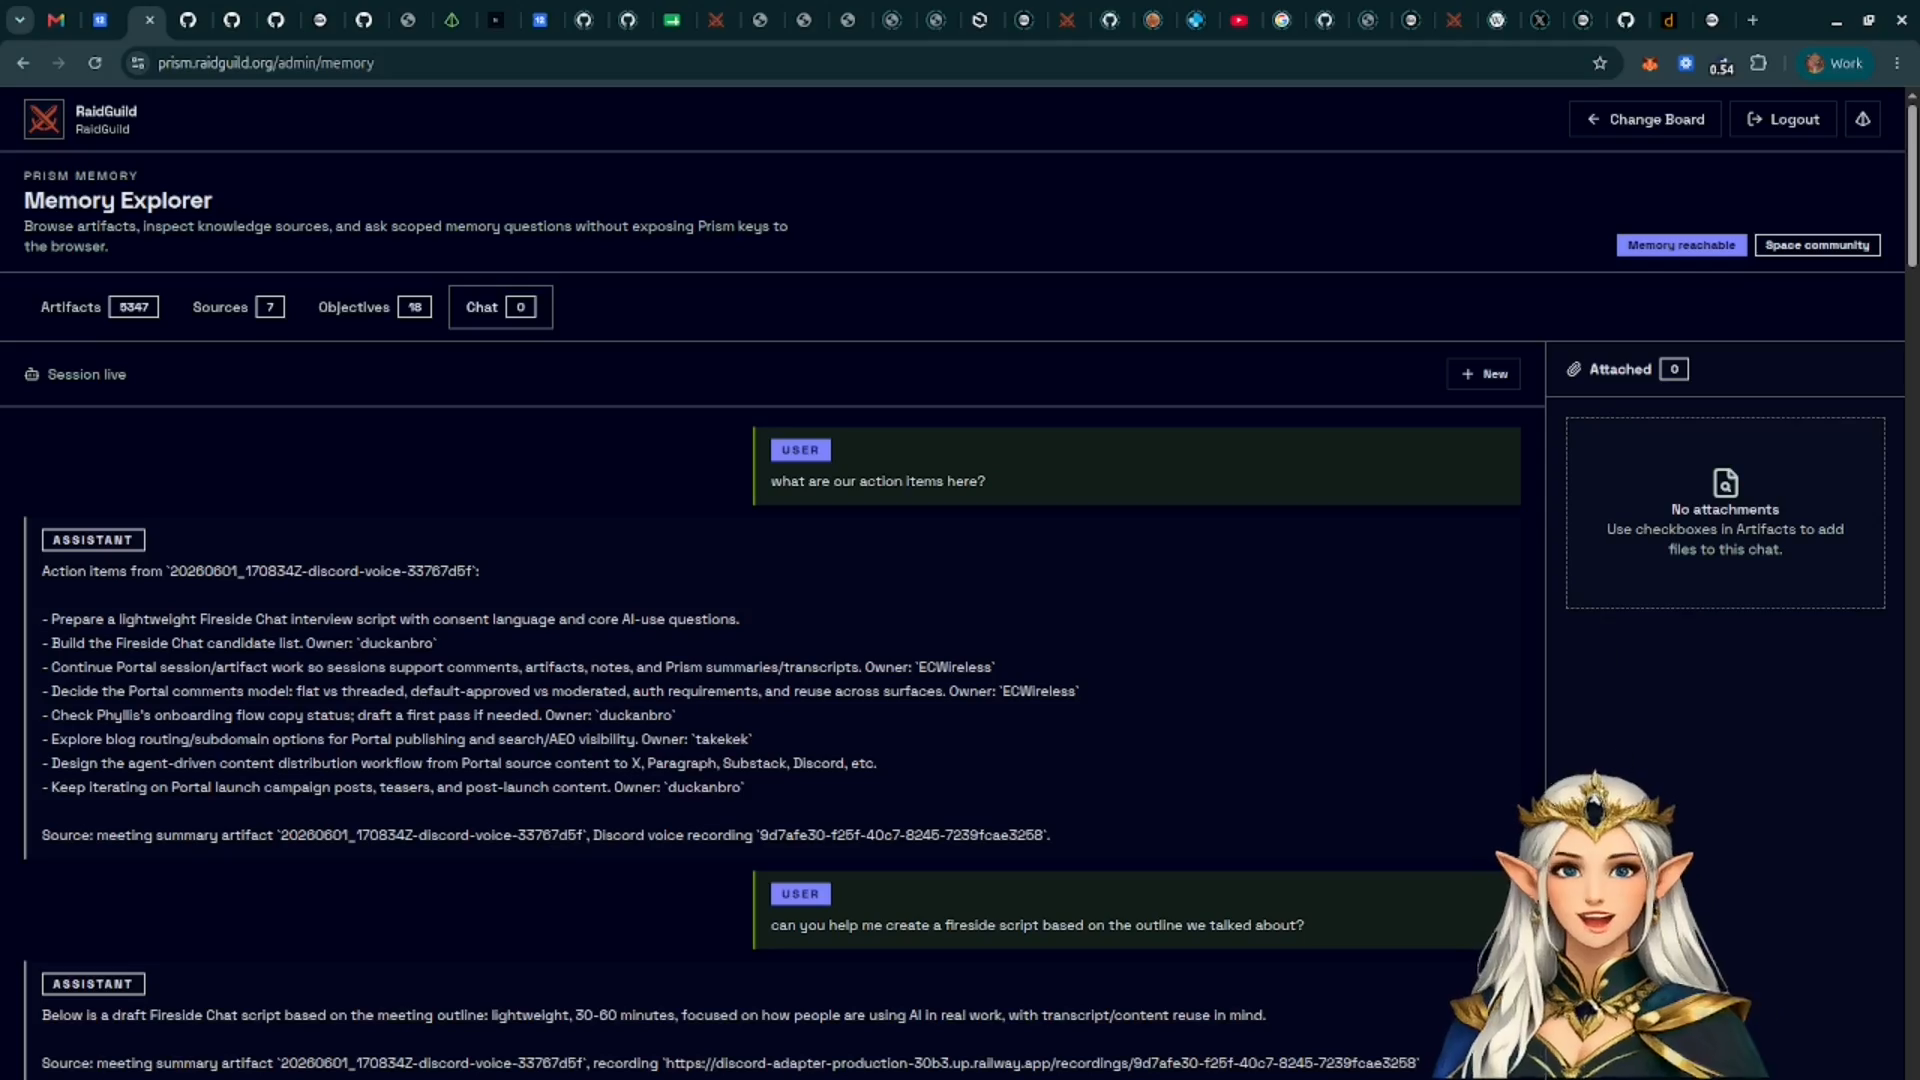This screenshot has height=1080, width=1920.
Task: Click the Change Board button
Action: coord(1645,119)
